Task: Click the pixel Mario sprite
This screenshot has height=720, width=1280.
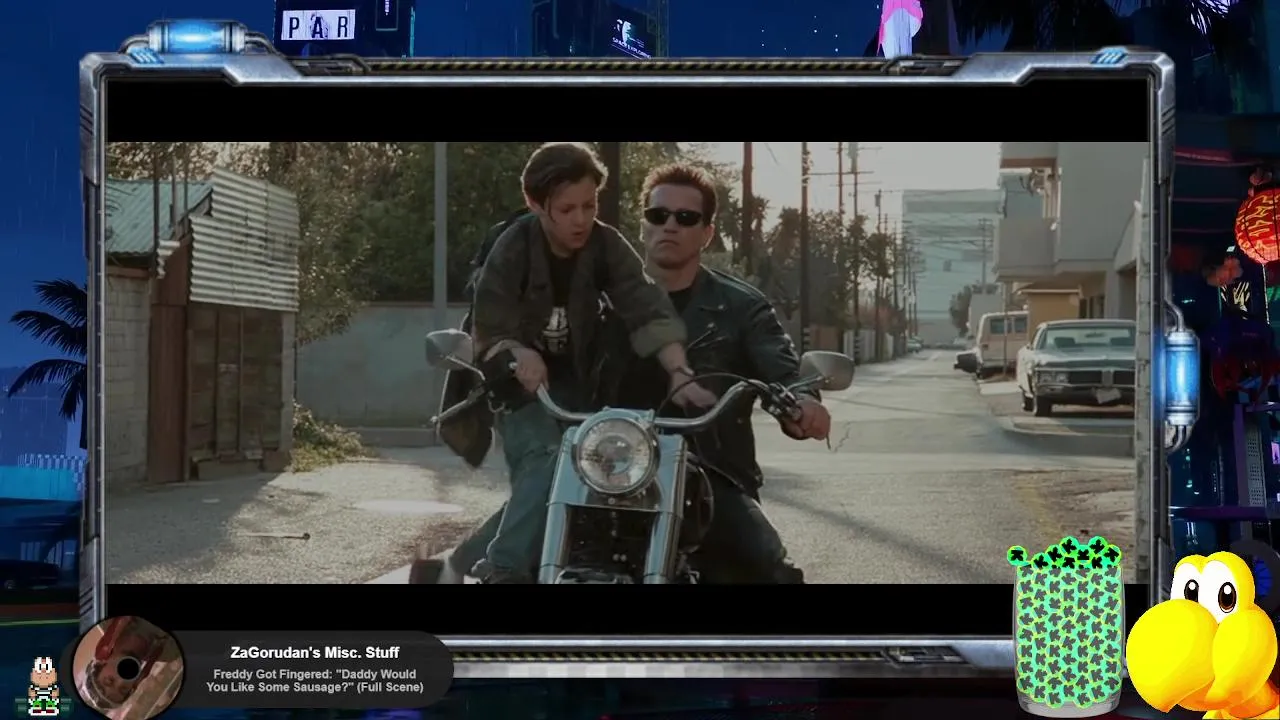Action: tap(42, 687)
